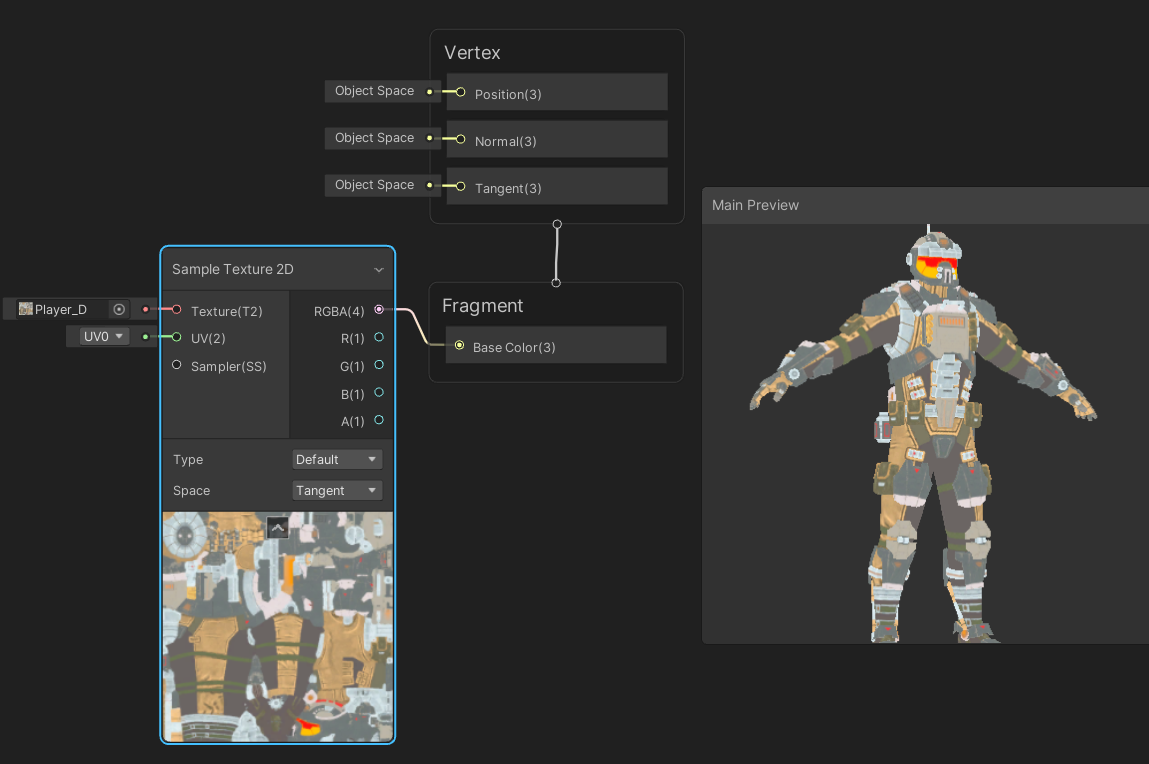This screenshot has height=764, width=1149.
Task: Select the Object Space label for Normal
Action: (x=374, y=138)
